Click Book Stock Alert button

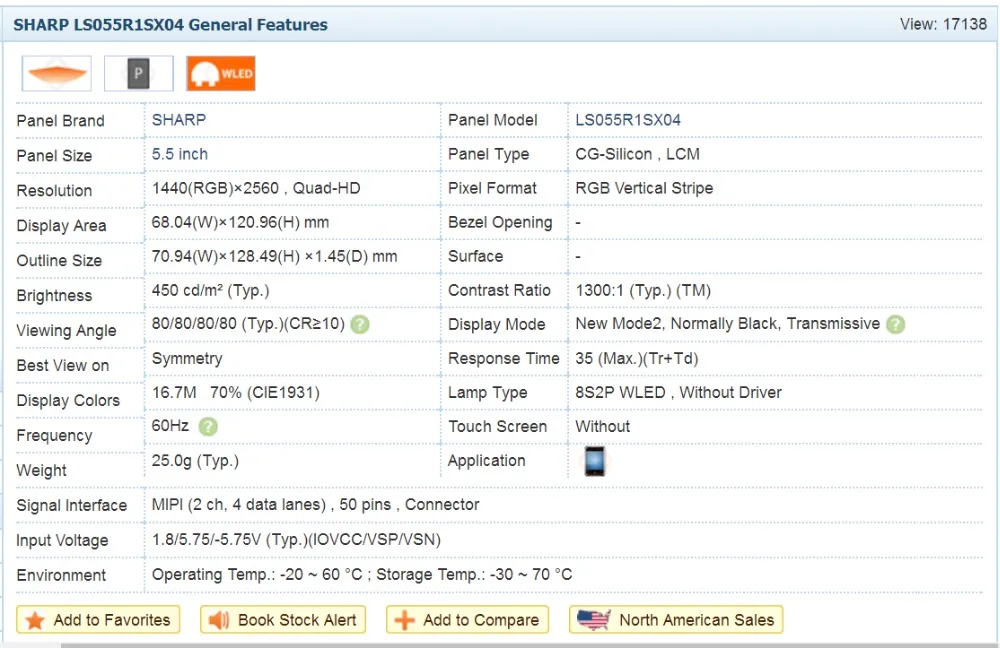point(283,619)
